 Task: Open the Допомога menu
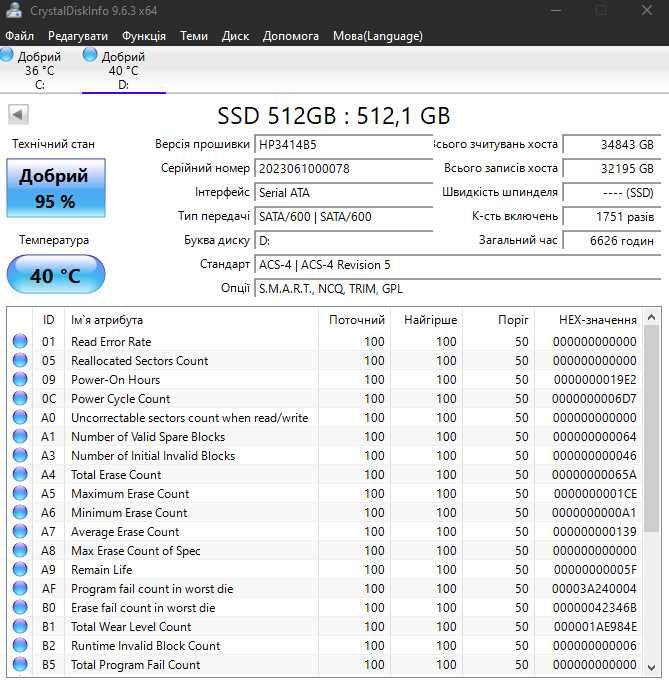[x=291, y=36]
